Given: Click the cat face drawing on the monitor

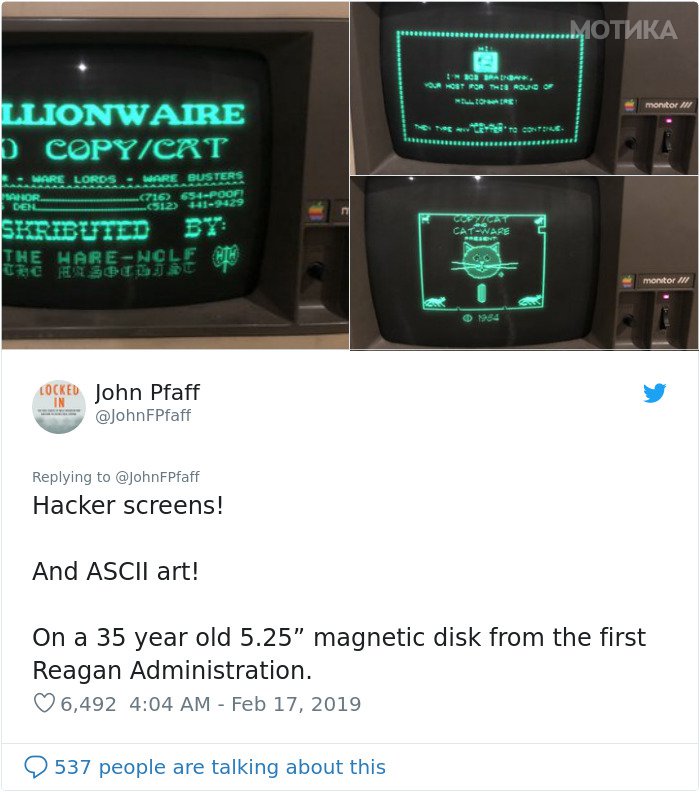Looking at the screenshot, I should 483,260.
